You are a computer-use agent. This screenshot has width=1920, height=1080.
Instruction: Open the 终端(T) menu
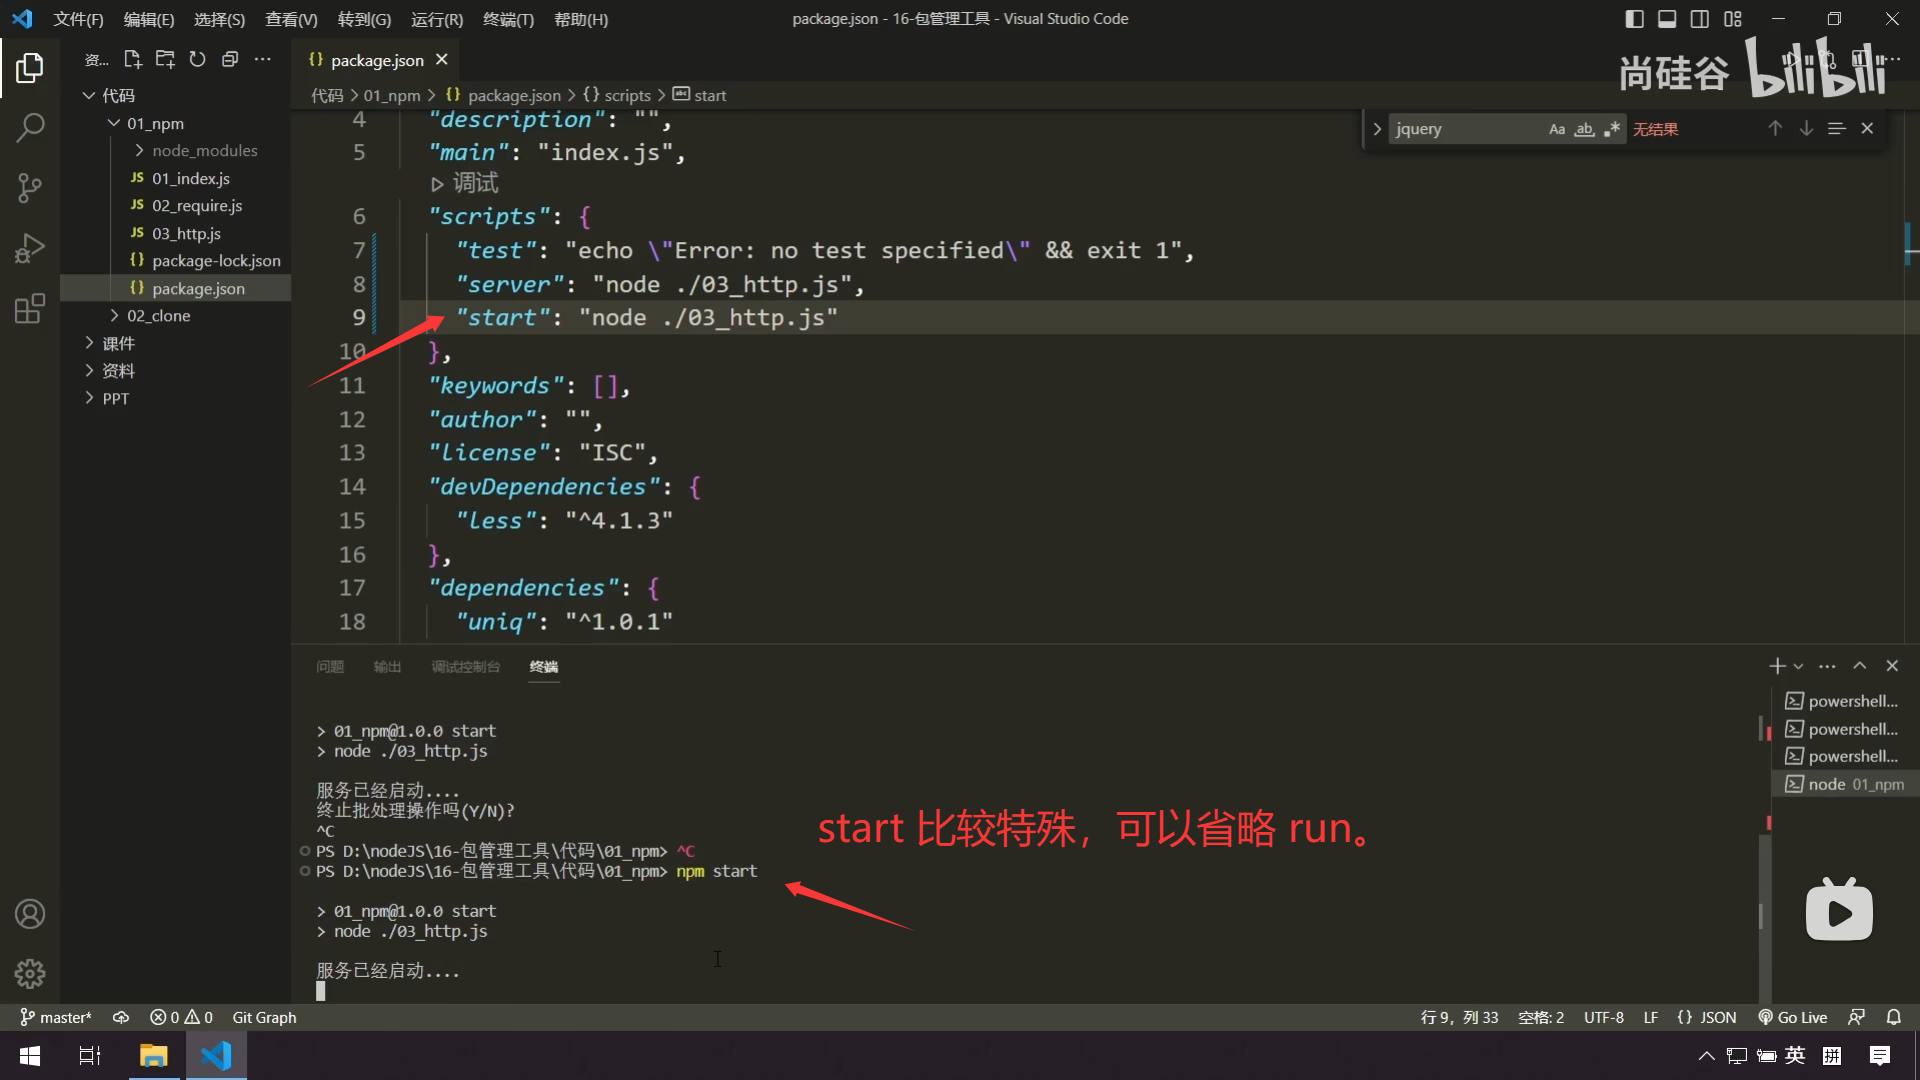[508, 19]
